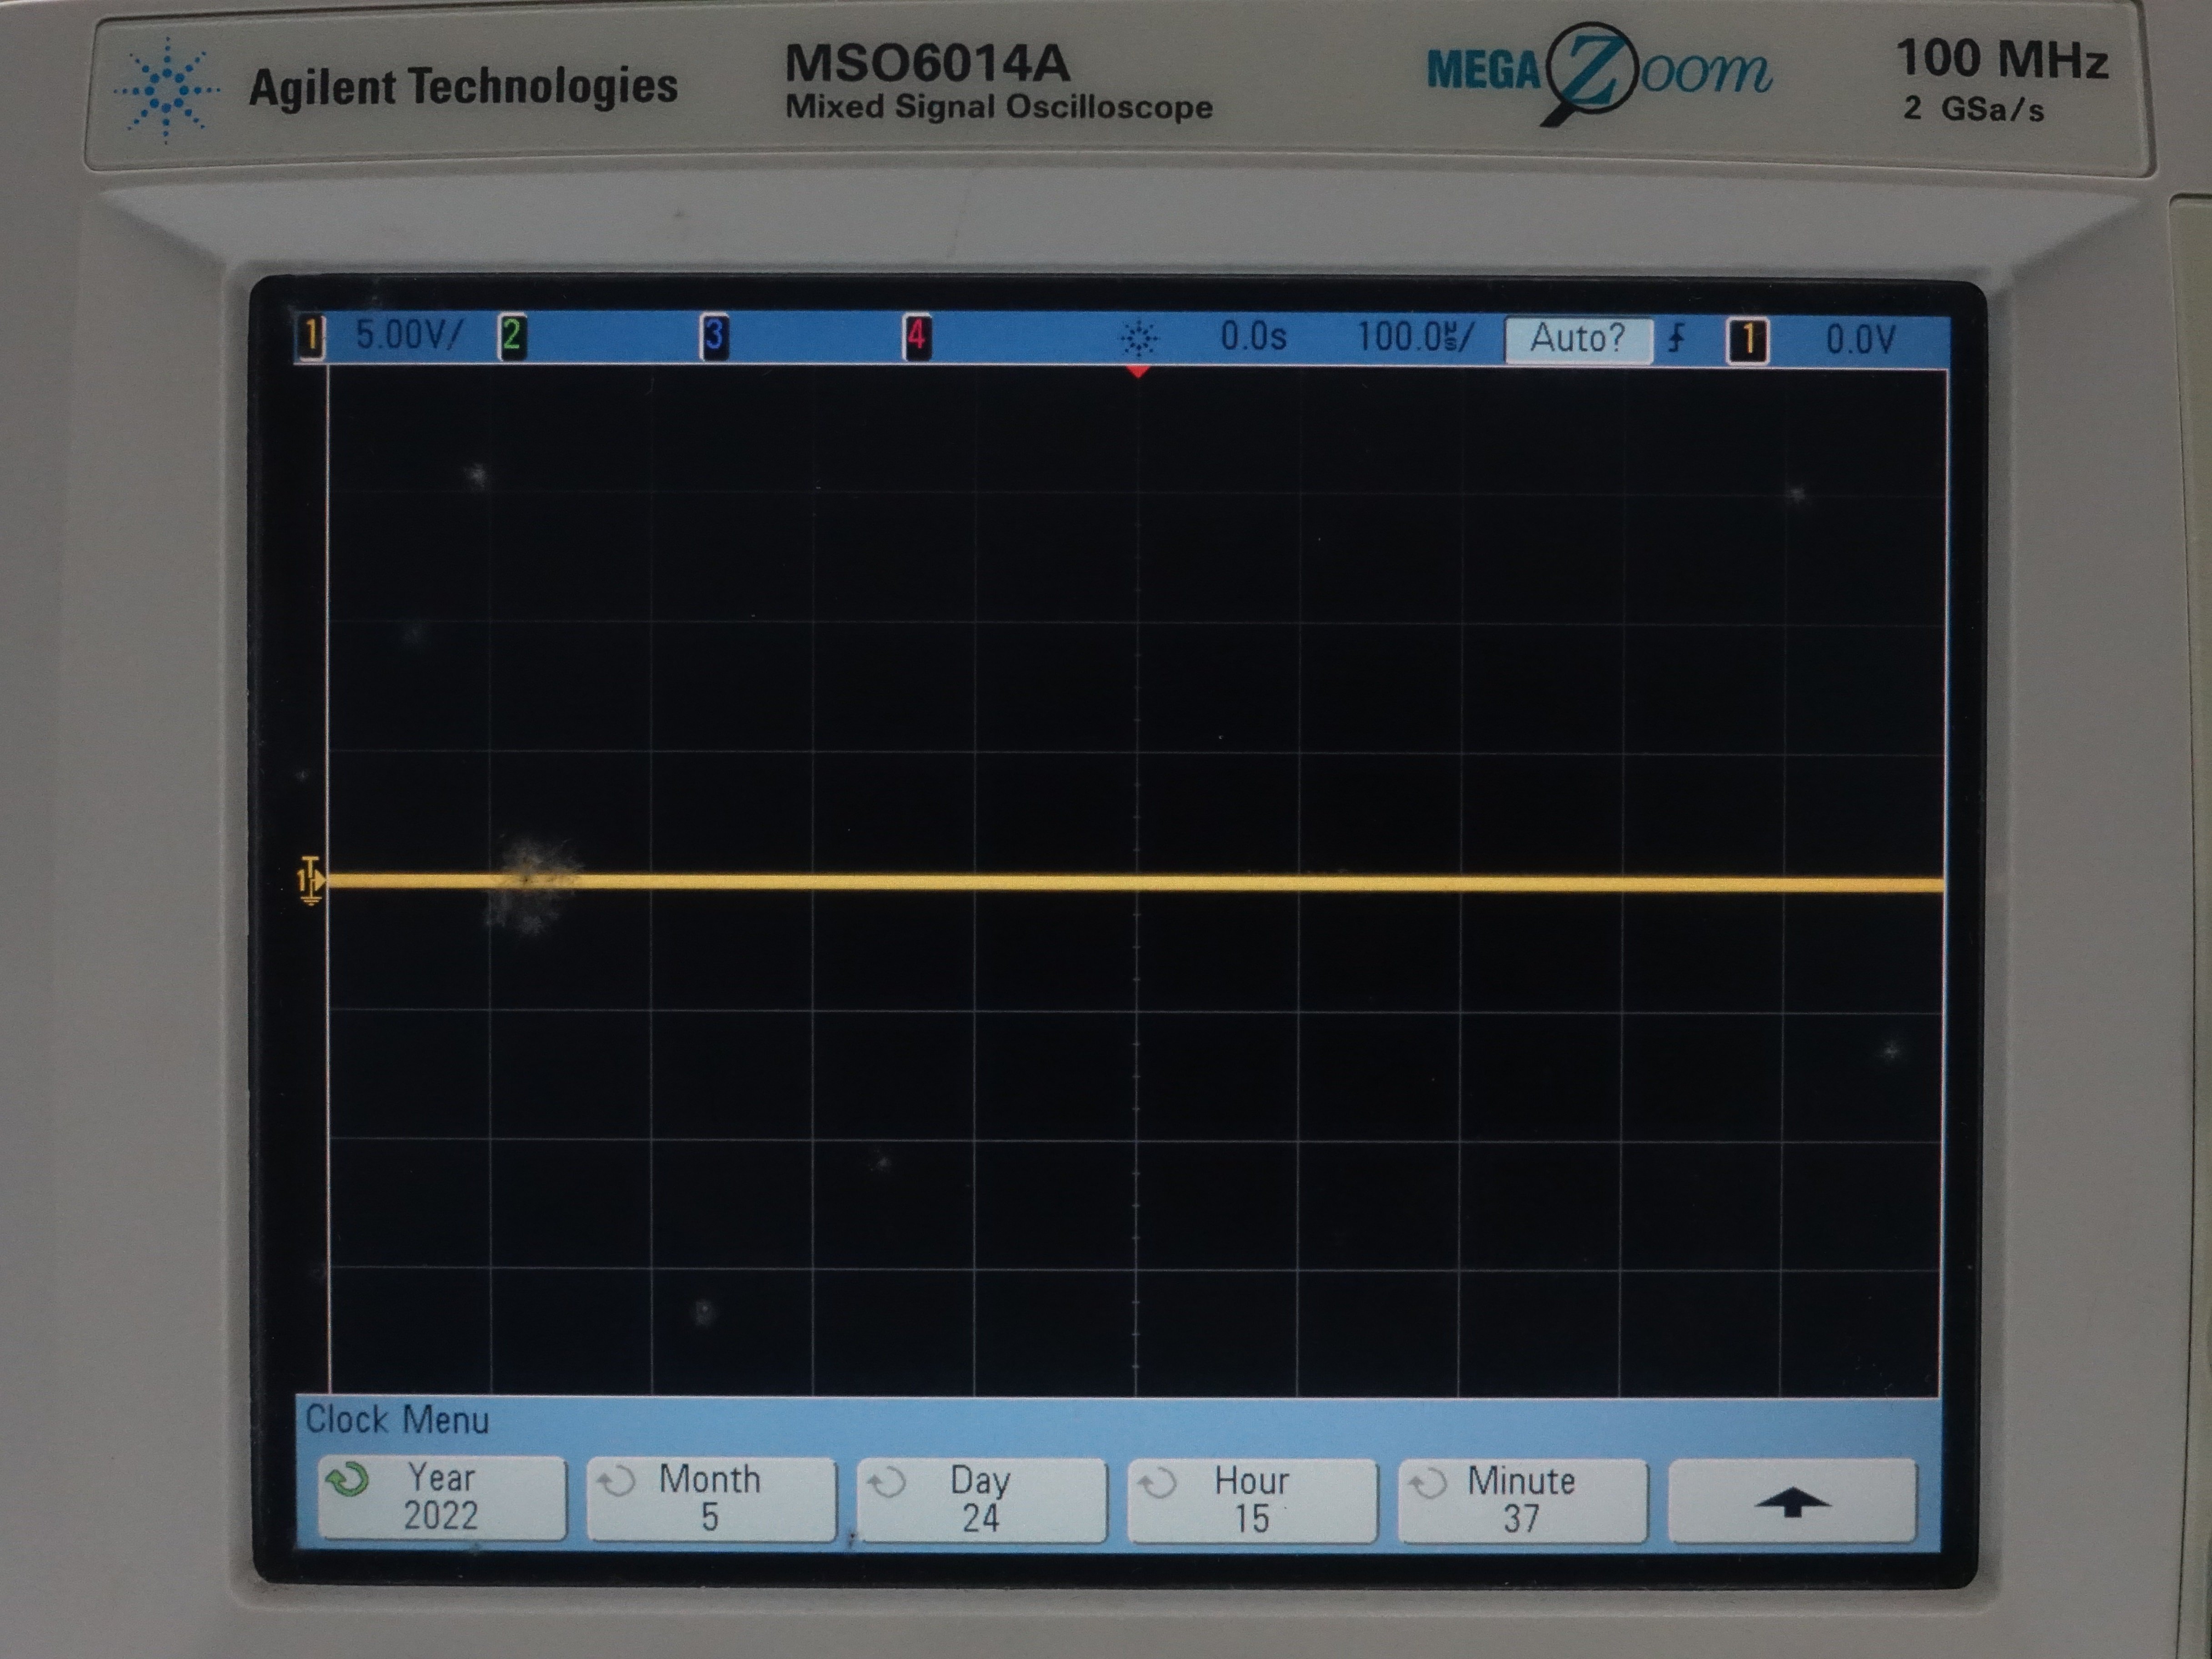2212x1659 pixels.
Task: Click the rotary knob icon on Hour softkey
Action: pyautogui.click(x=1157, y=1483)
